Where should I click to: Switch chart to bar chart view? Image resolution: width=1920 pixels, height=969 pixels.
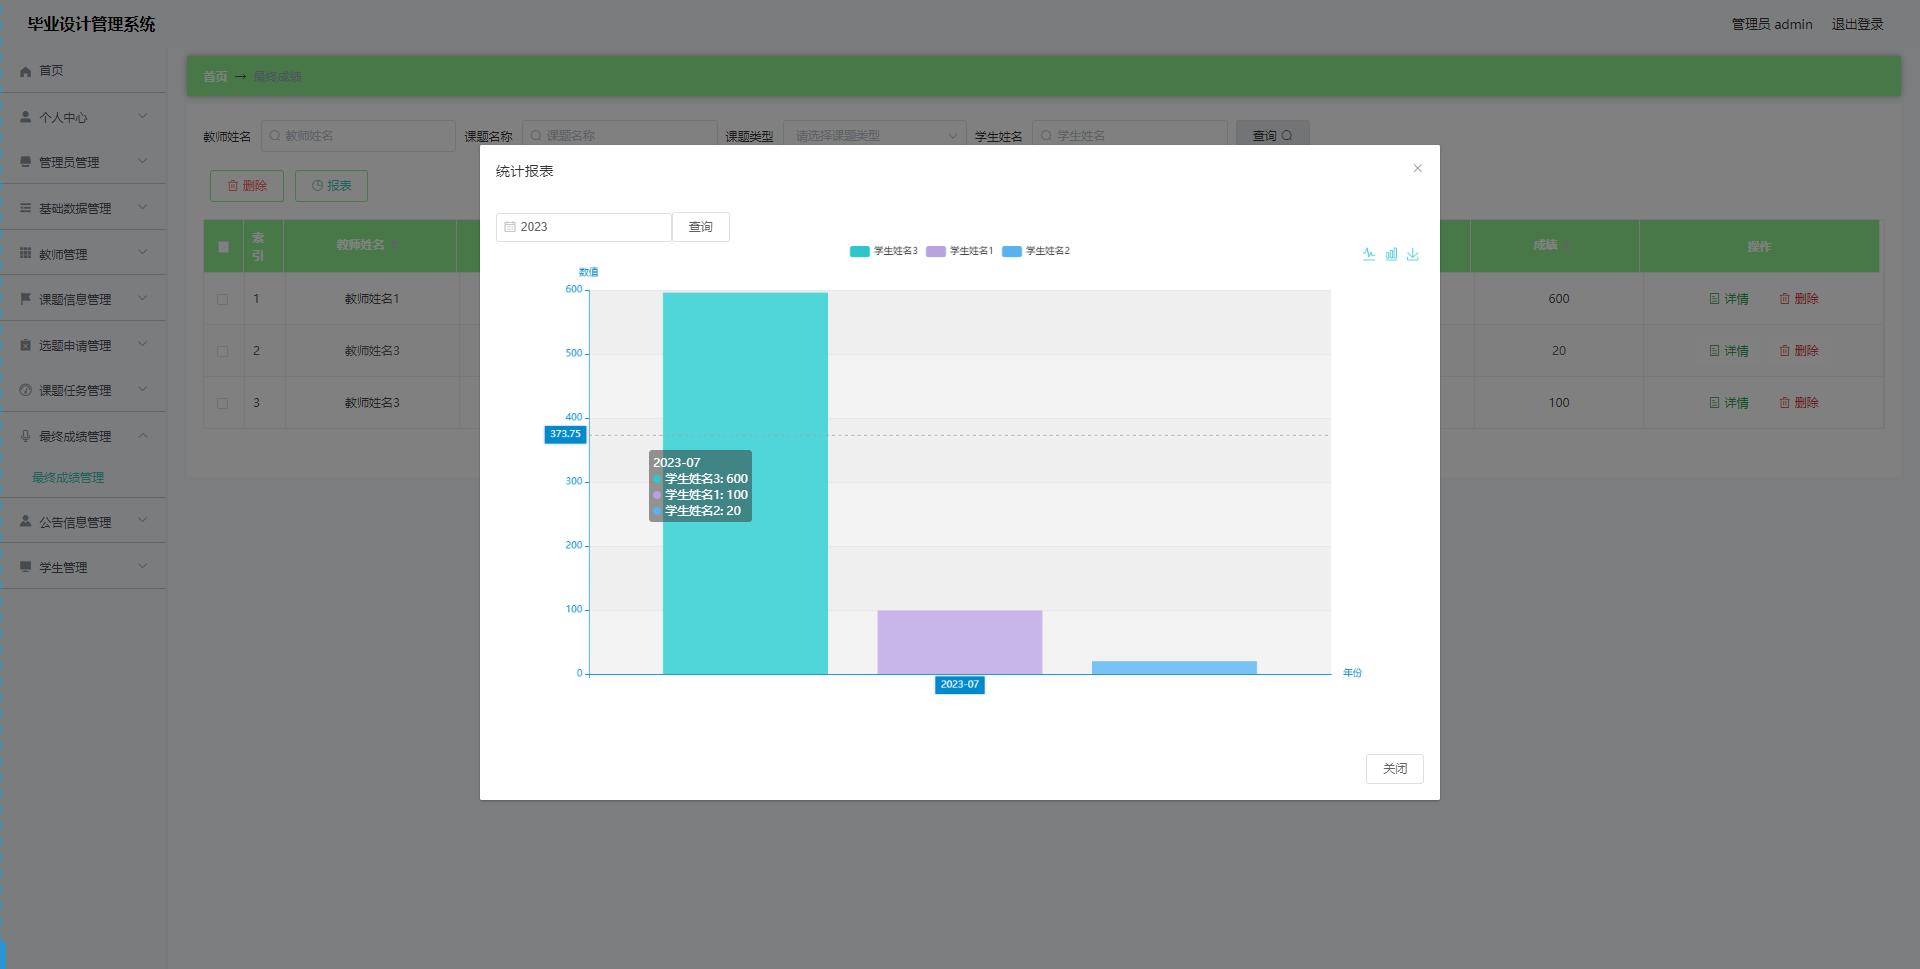point(1391,254)
